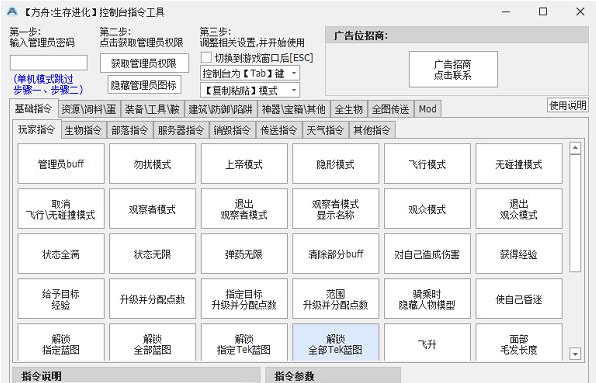This screenshot has width=596, height=383.
Task: Click the app logo icon in title bar
Action: (13, 12)
